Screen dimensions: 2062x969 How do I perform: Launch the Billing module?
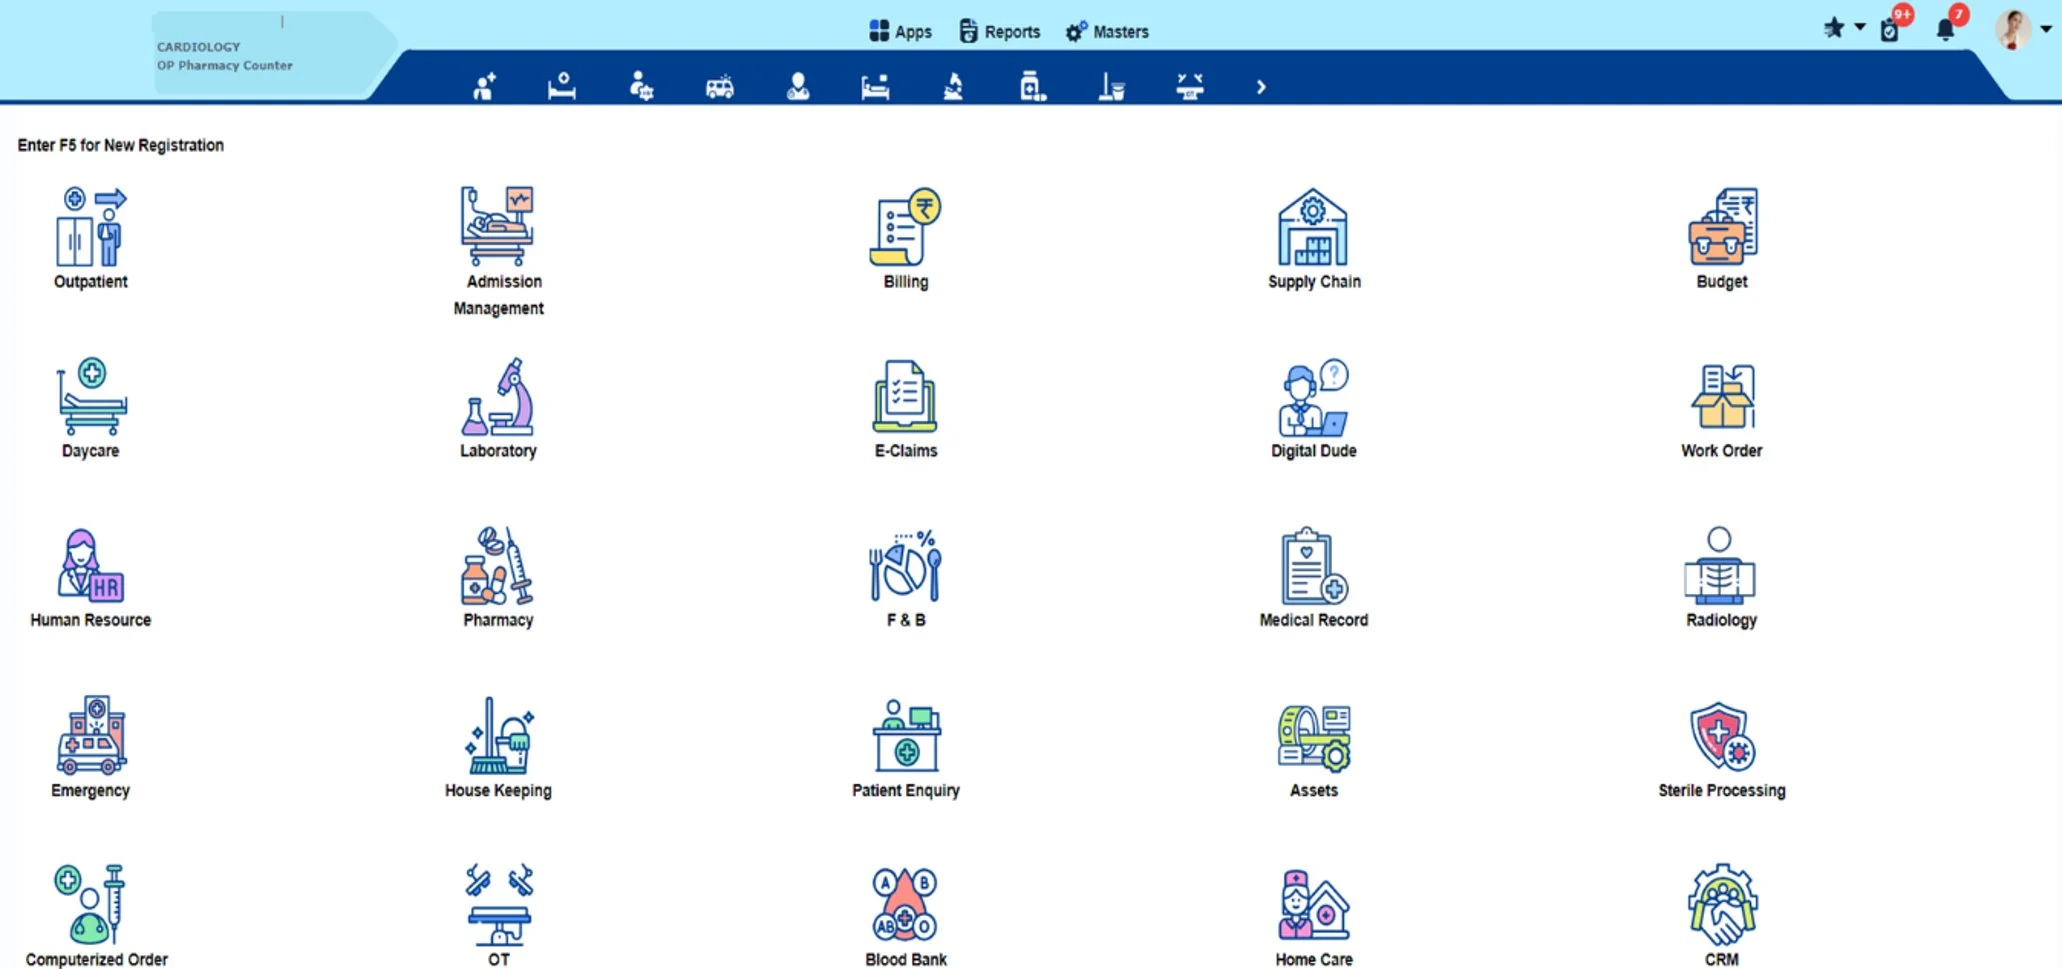pyautogui.click(x=906, y=238)
